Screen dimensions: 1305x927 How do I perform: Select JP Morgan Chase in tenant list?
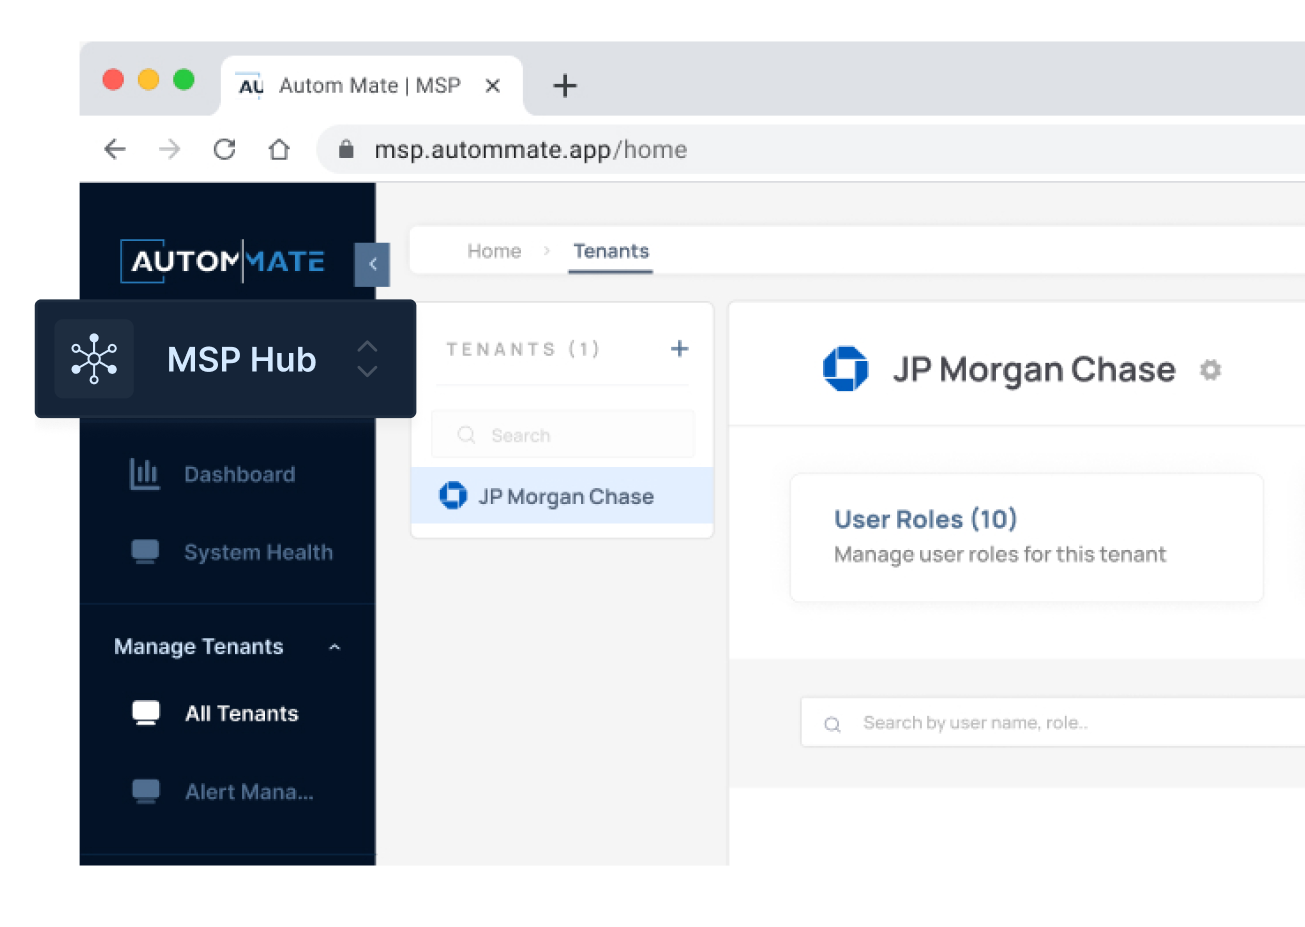click(x=562, y=496)
